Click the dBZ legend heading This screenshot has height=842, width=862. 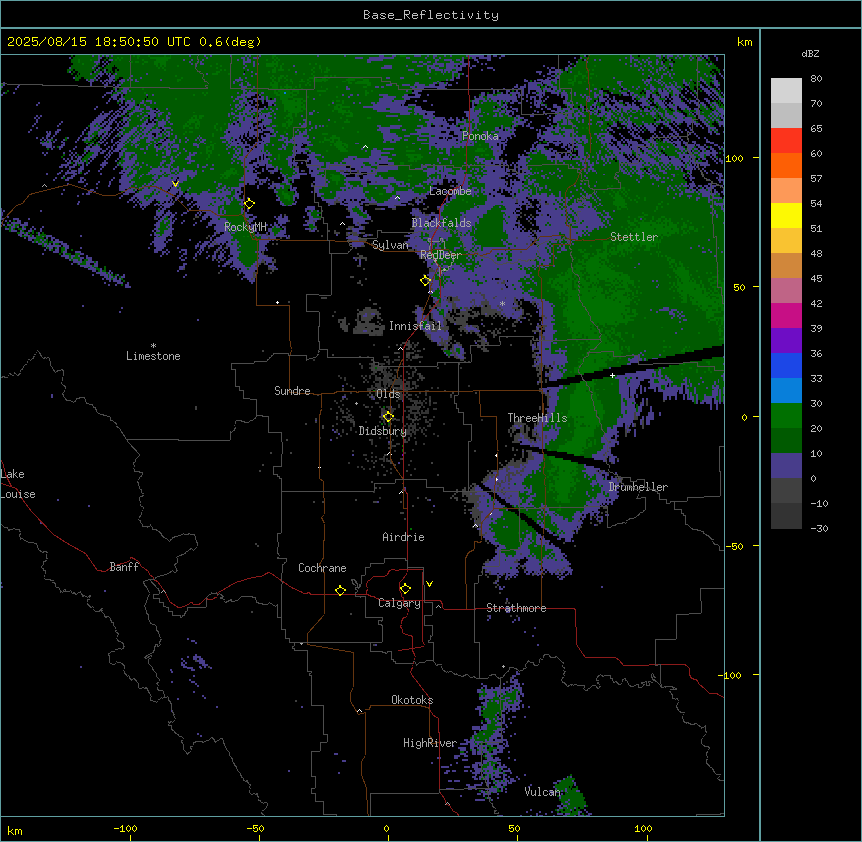tap(810, 54)
